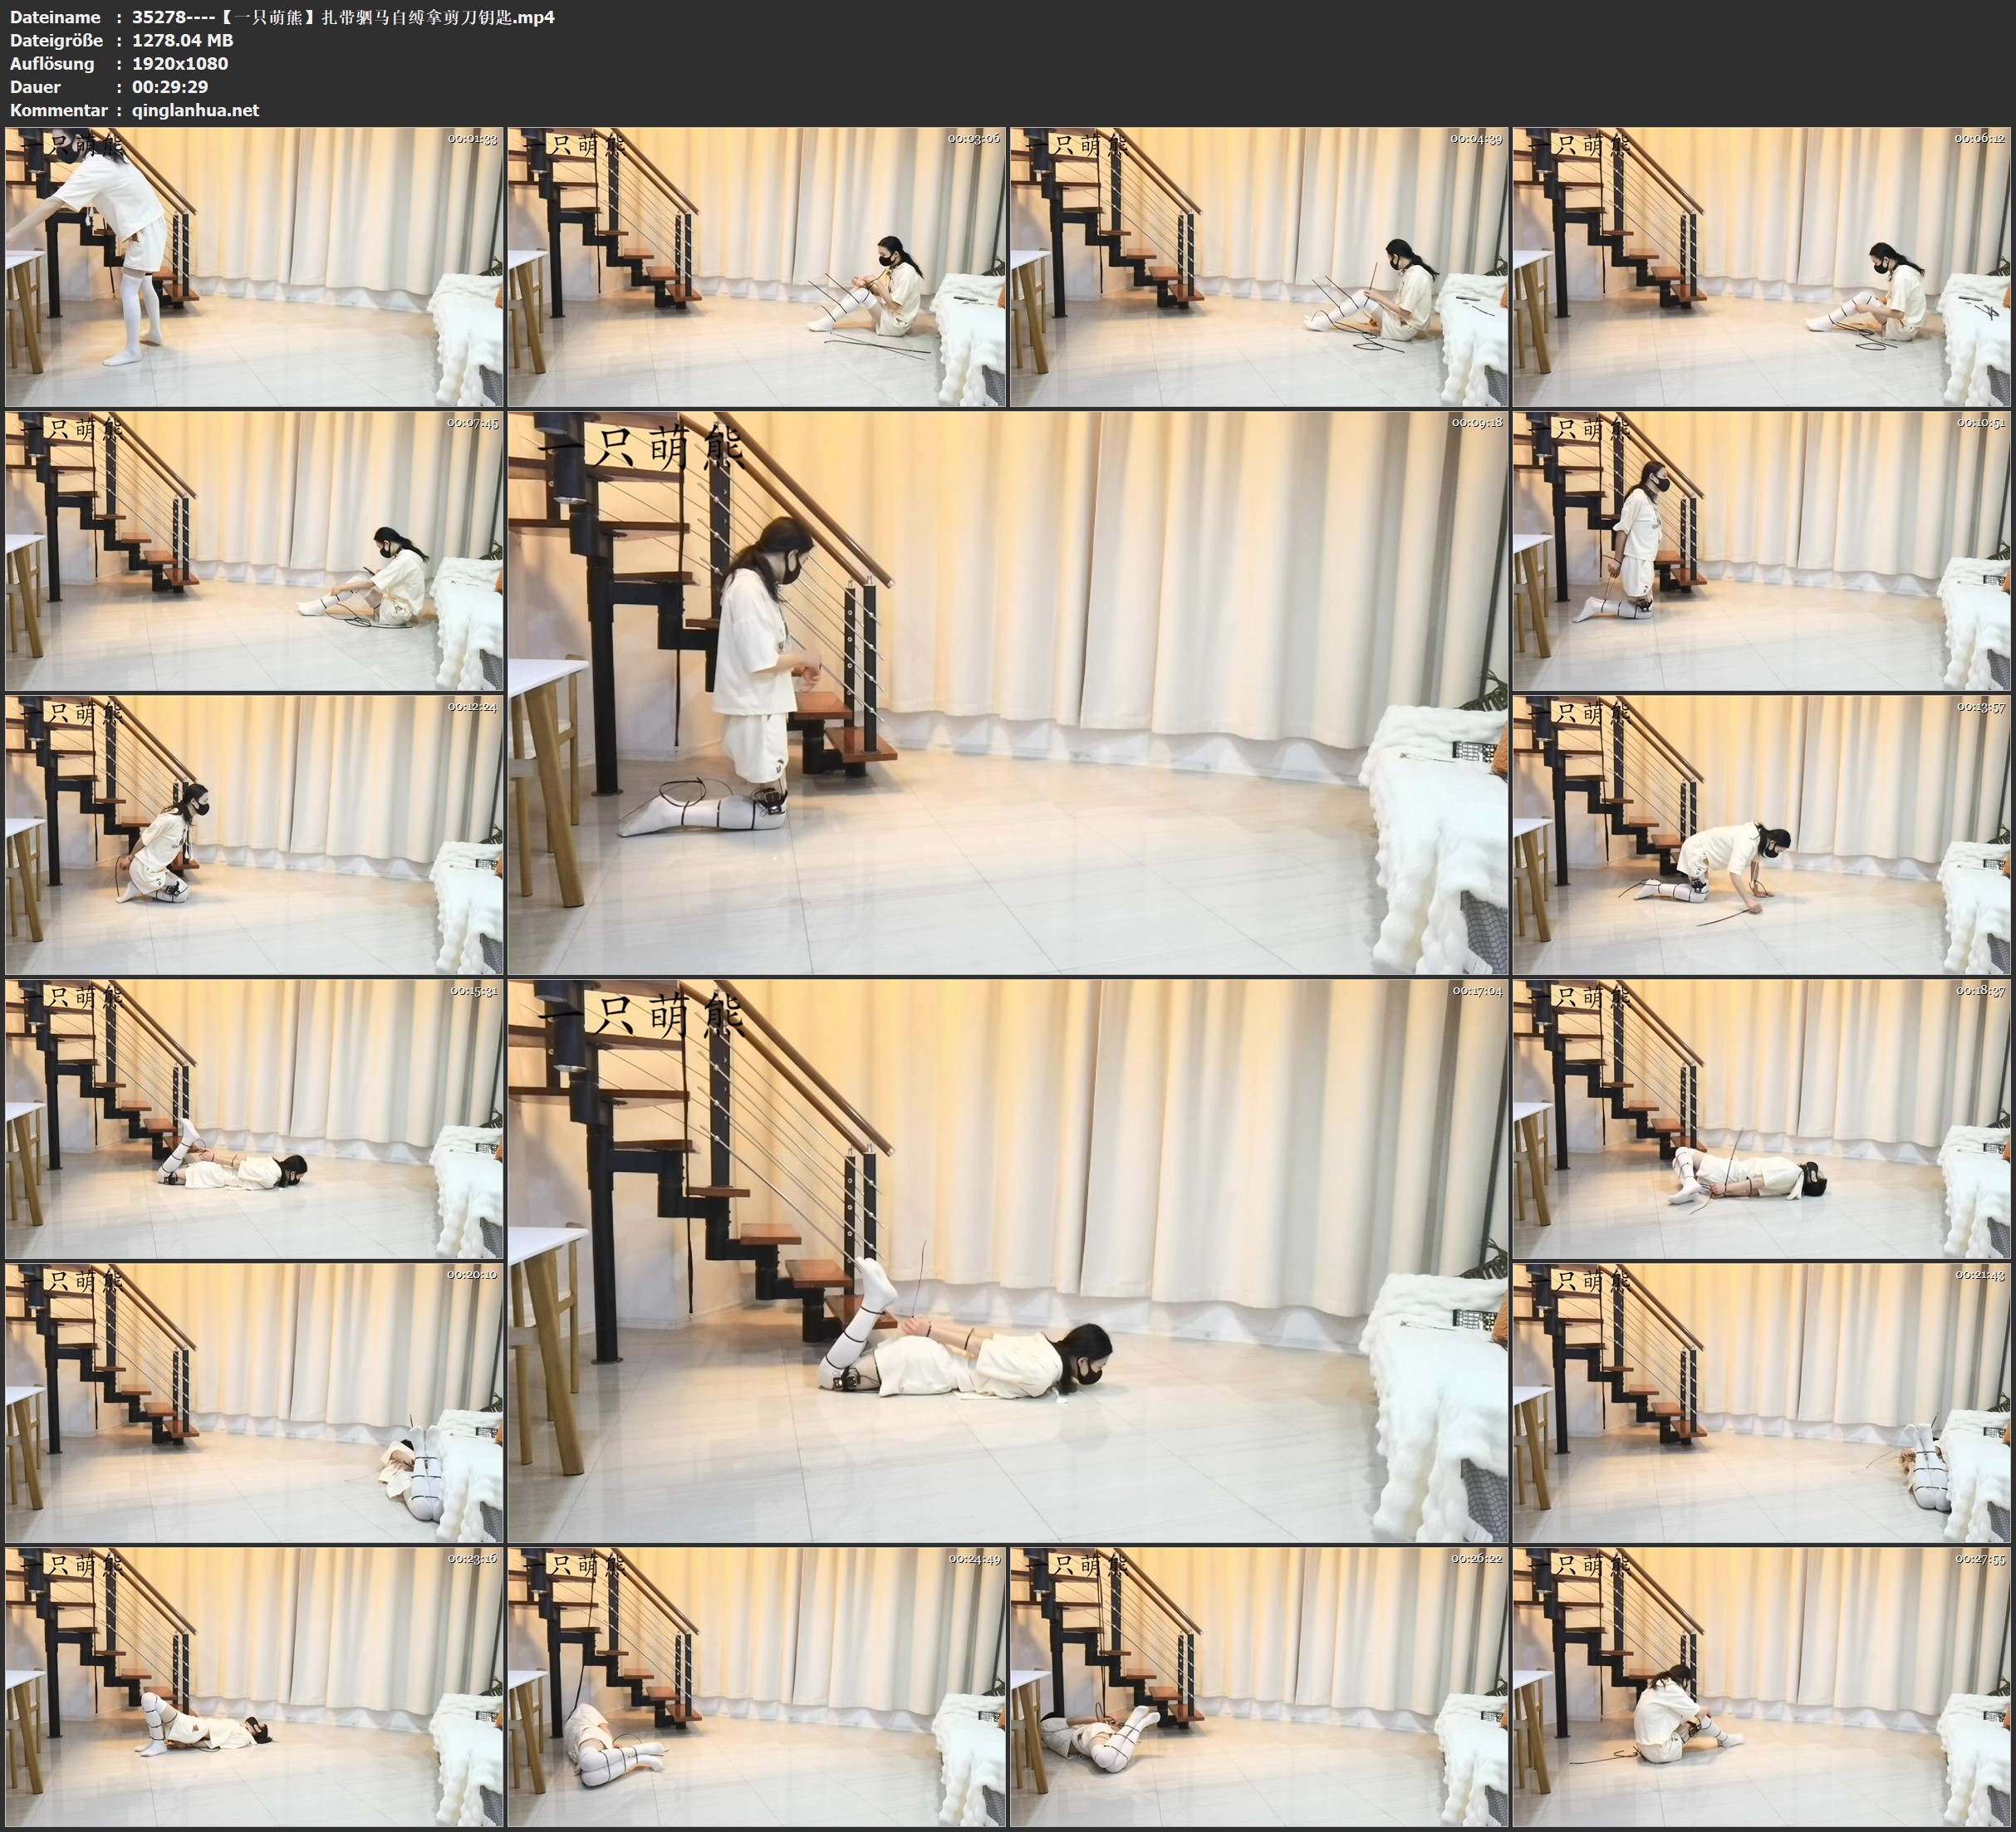
Task: Open the frame with timestamp 00:26:22
Action: pyautogui.click(x=1259, y=1687)
